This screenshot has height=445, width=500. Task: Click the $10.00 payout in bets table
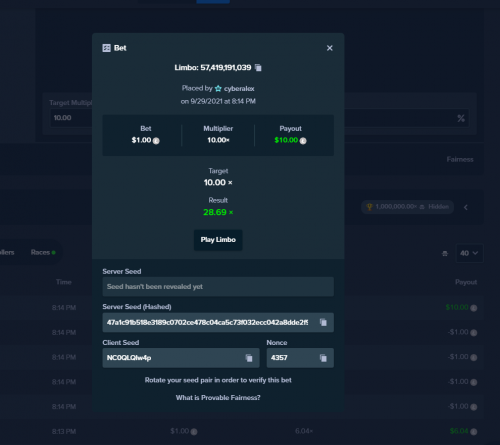[457, 307]
